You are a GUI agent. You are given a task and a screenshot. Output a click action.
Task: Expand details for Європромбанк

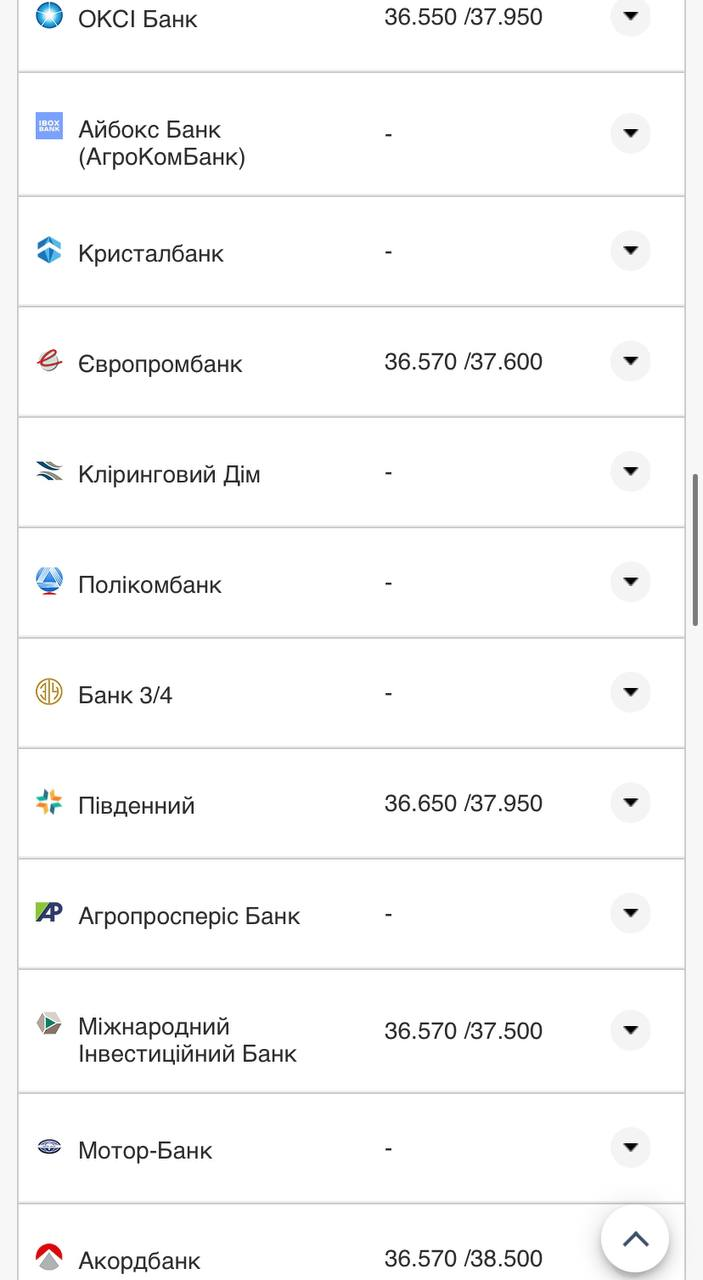click(x=630, y=361)
